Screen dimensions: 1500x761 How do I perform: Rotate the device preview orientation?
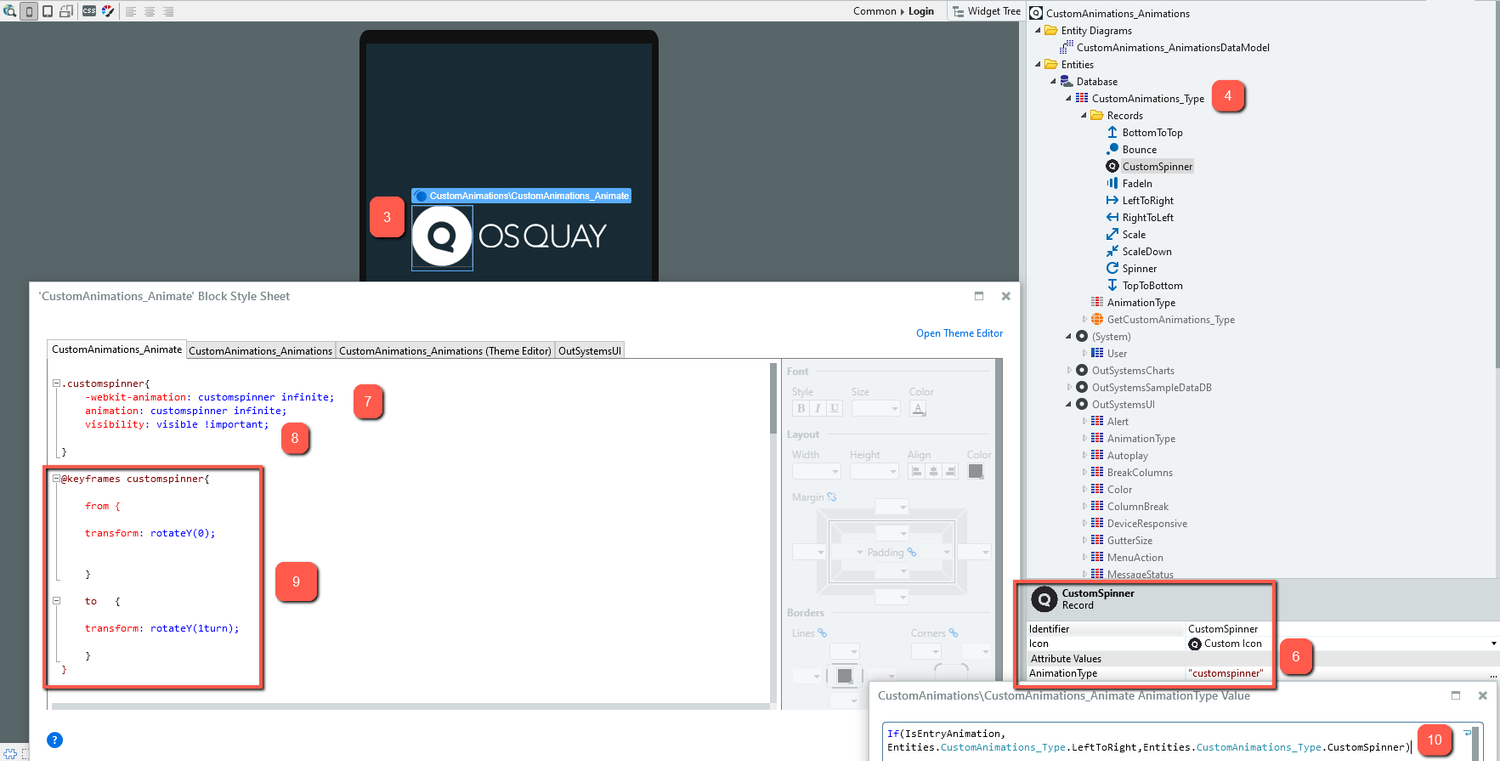(x=66, y=10)
